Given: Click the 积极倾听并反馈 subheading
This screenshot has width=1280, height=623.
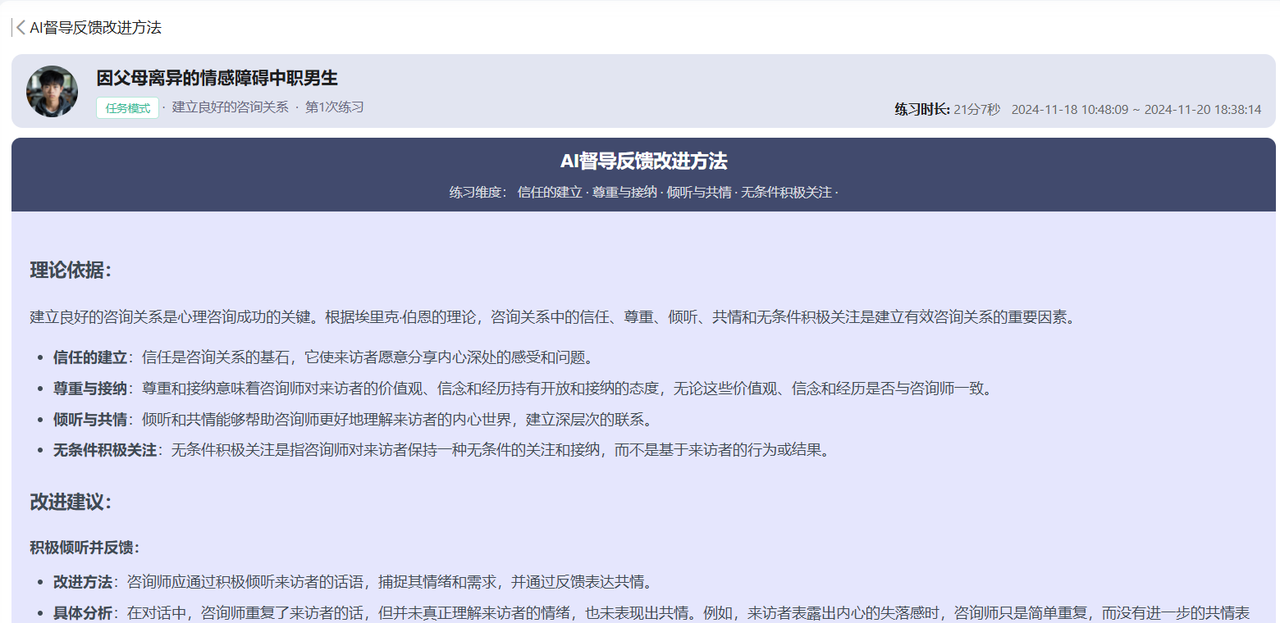Looking at the screenshot, I should coord(85,547).
